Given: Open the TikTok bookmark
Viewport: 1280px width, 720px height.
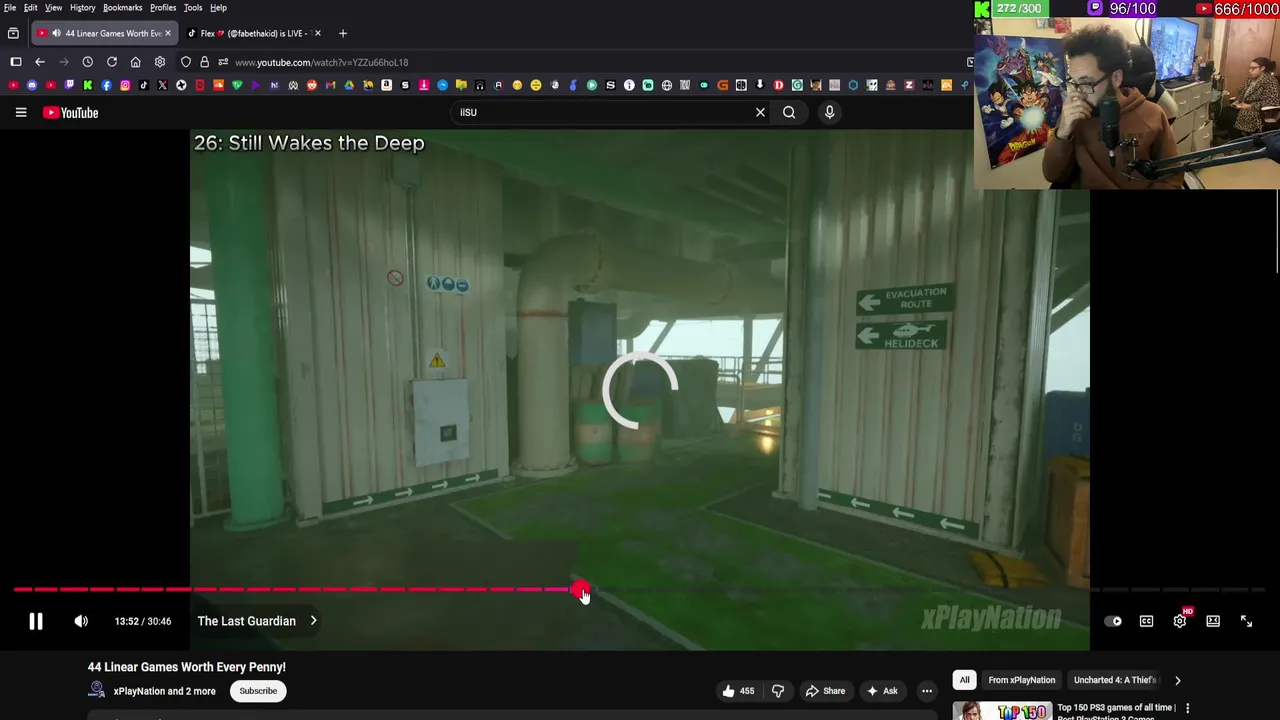Looking at the screenshot, I should point(144,85).
